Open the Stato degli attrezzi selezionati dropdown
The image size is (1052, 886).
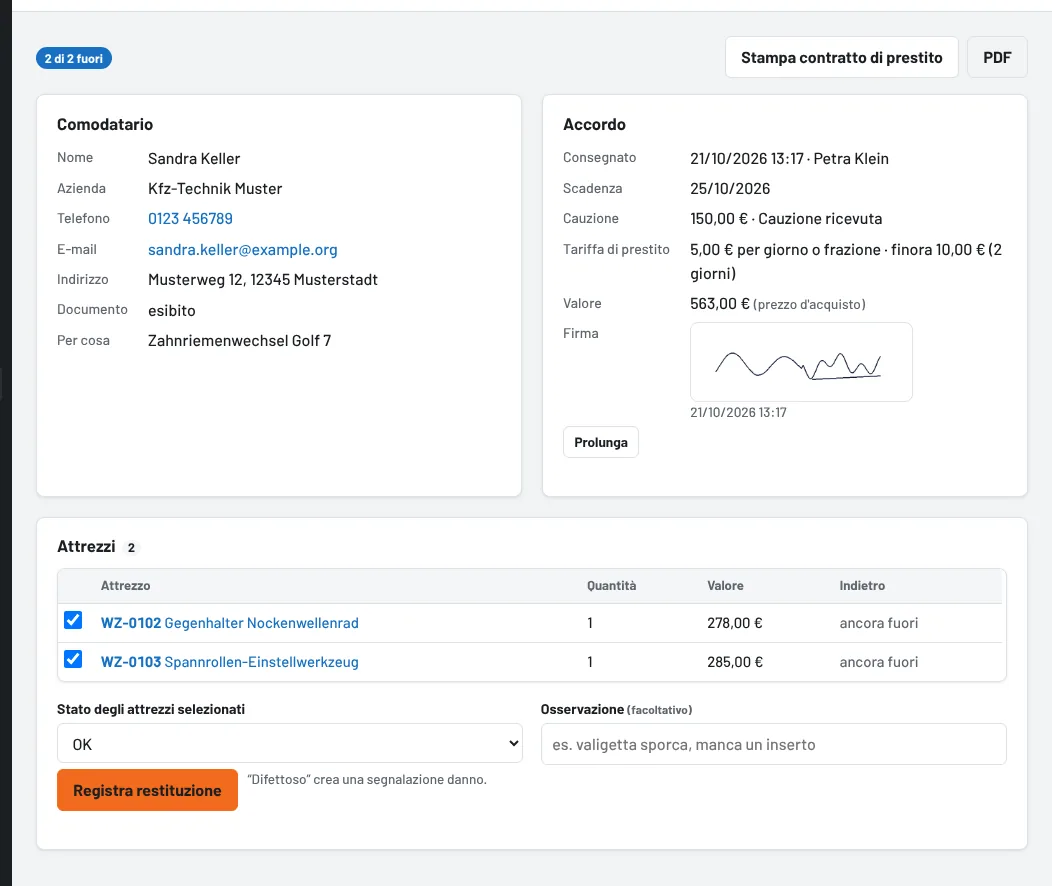coord(290,743)
